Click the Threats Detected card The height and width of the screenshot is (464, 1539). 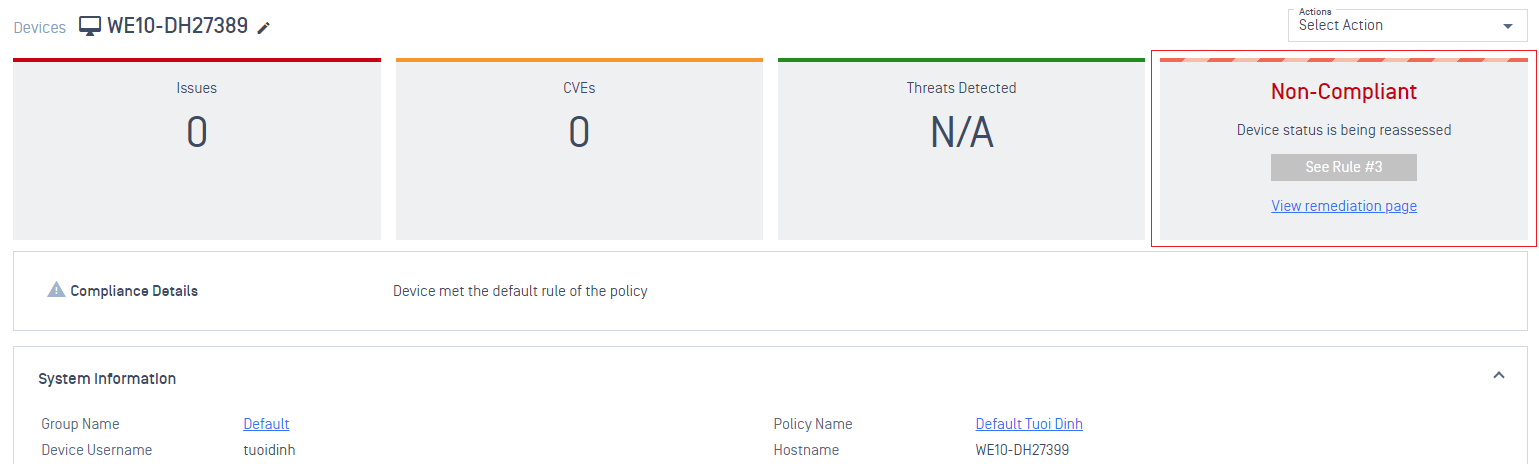pos(961,149)
